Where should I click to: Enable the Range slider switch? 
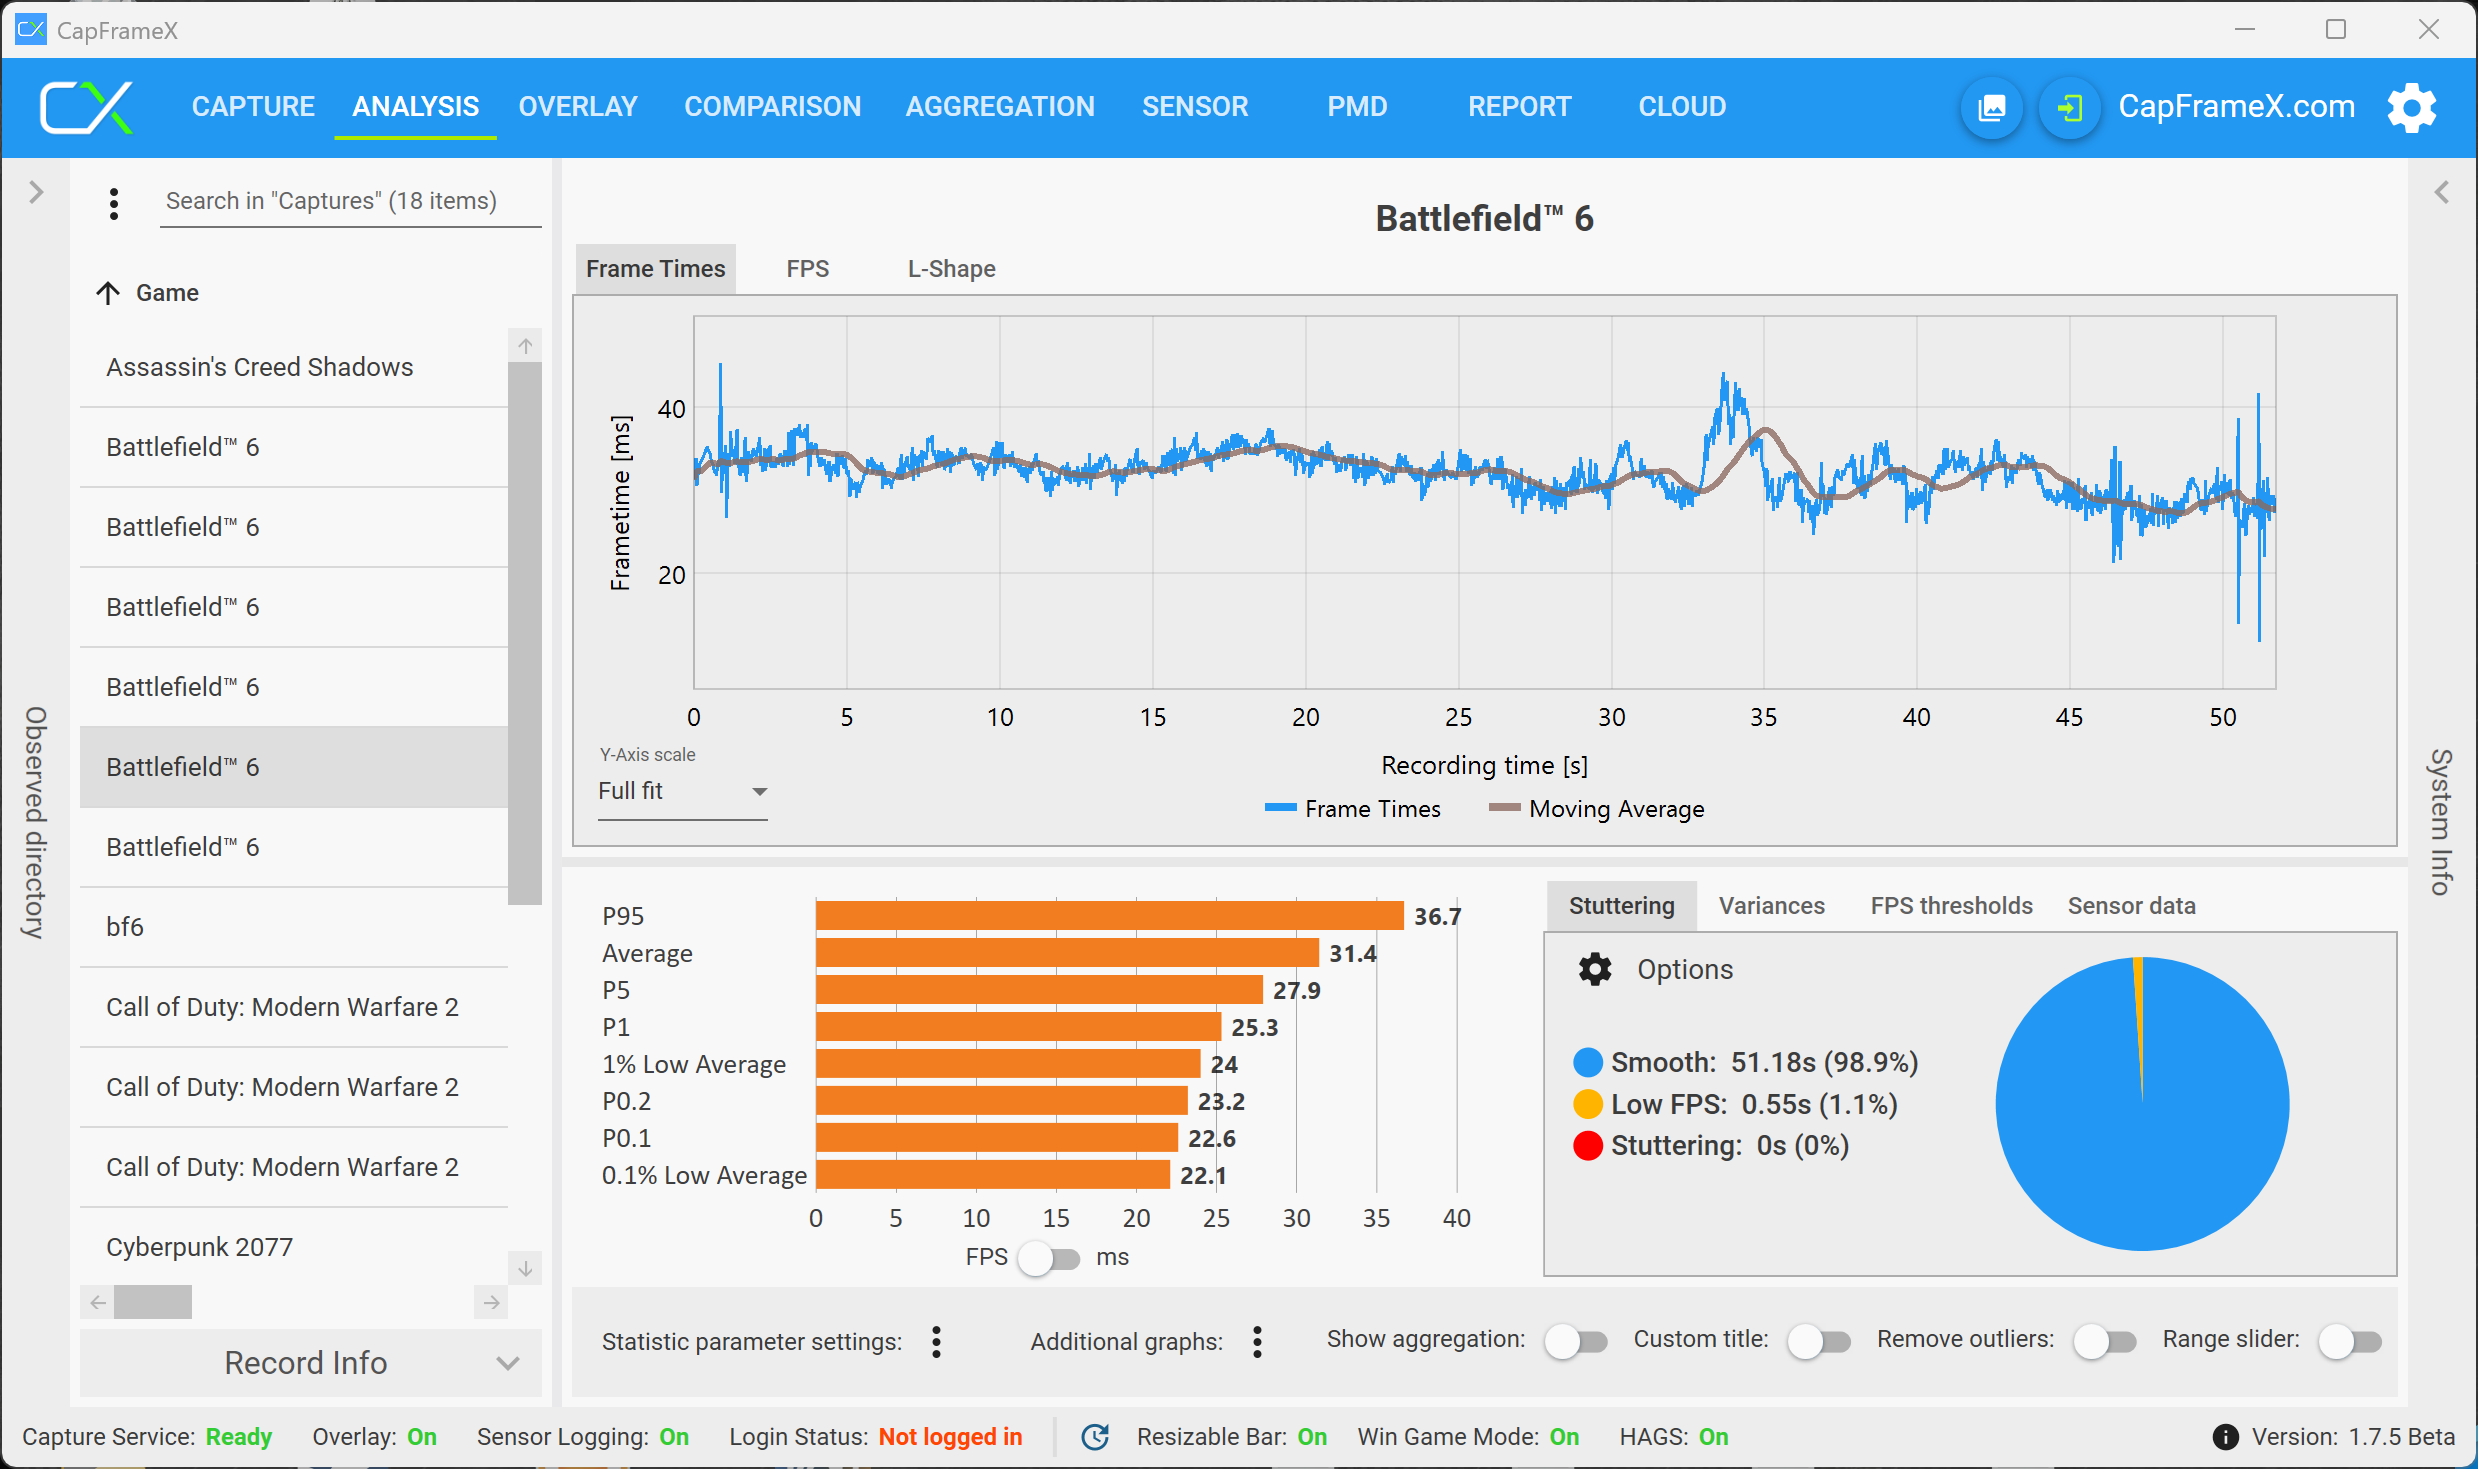[2349, 1341]
